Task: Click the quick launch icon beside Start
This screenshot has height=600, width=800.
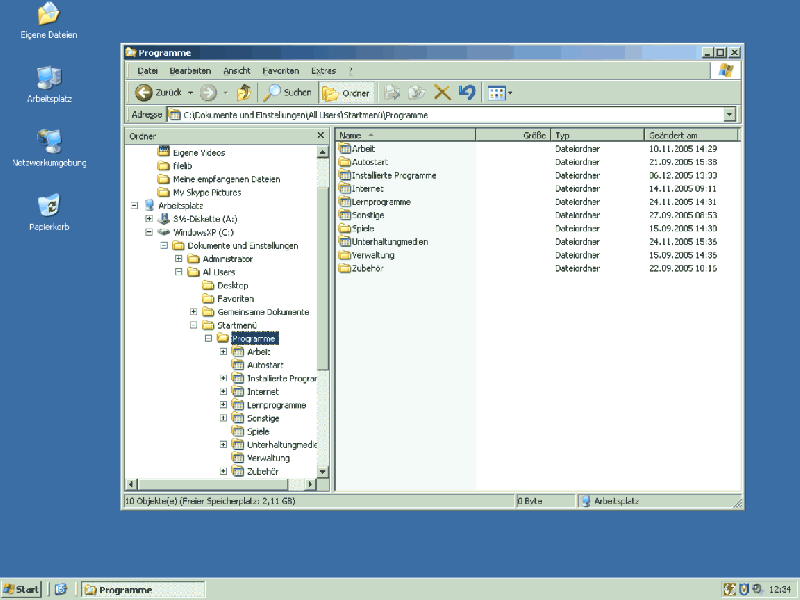Action: pyautogui.click(x=61, y=589)
